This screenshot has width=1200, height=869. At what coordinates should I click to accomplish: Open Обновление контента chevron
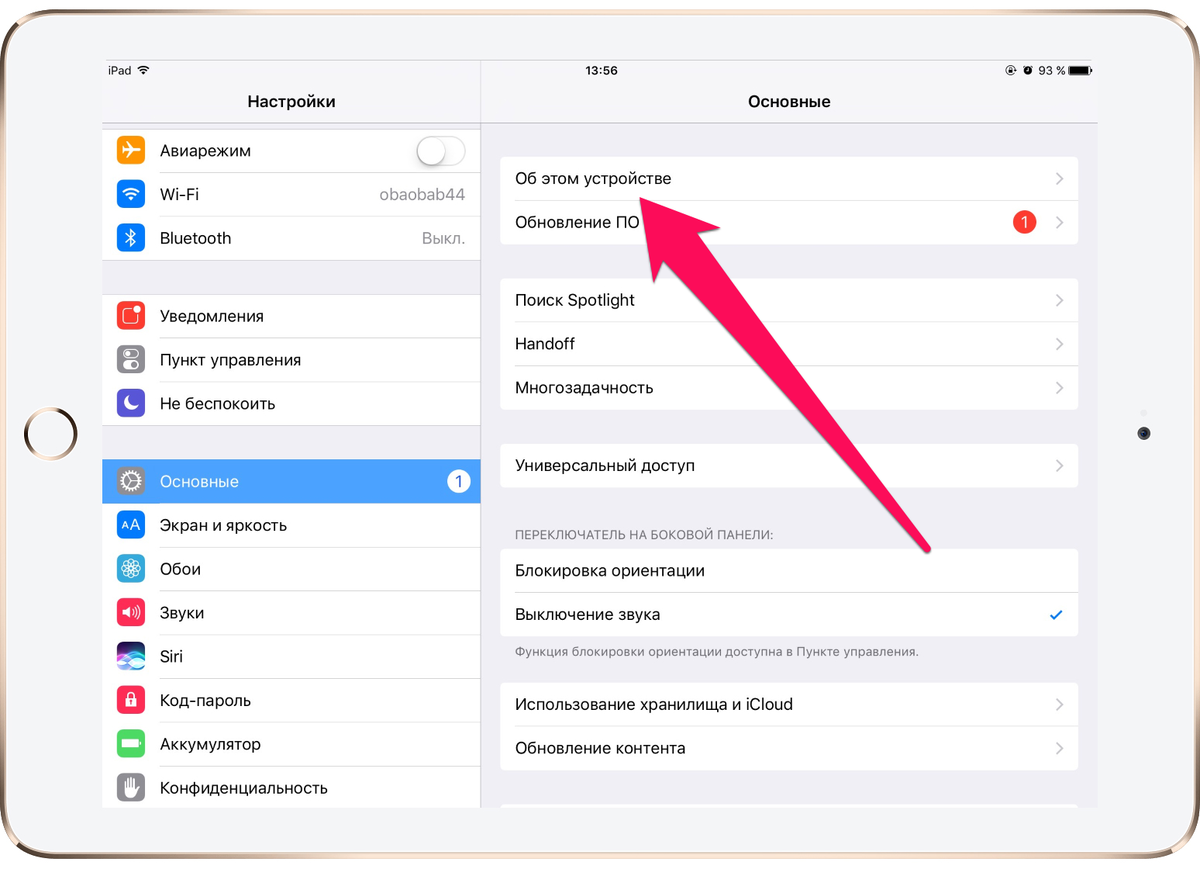click(x=1059, y=748)
